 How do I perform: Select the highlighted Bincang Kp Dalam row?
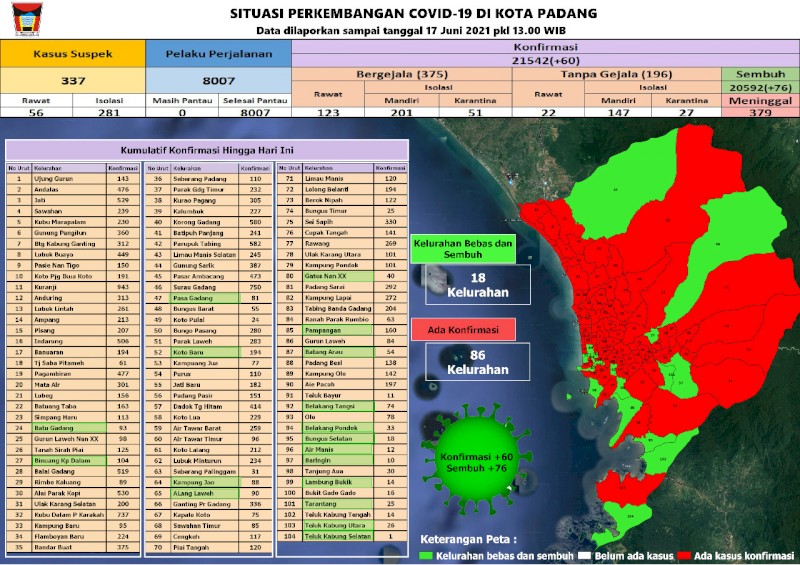[x=73, y=460]
